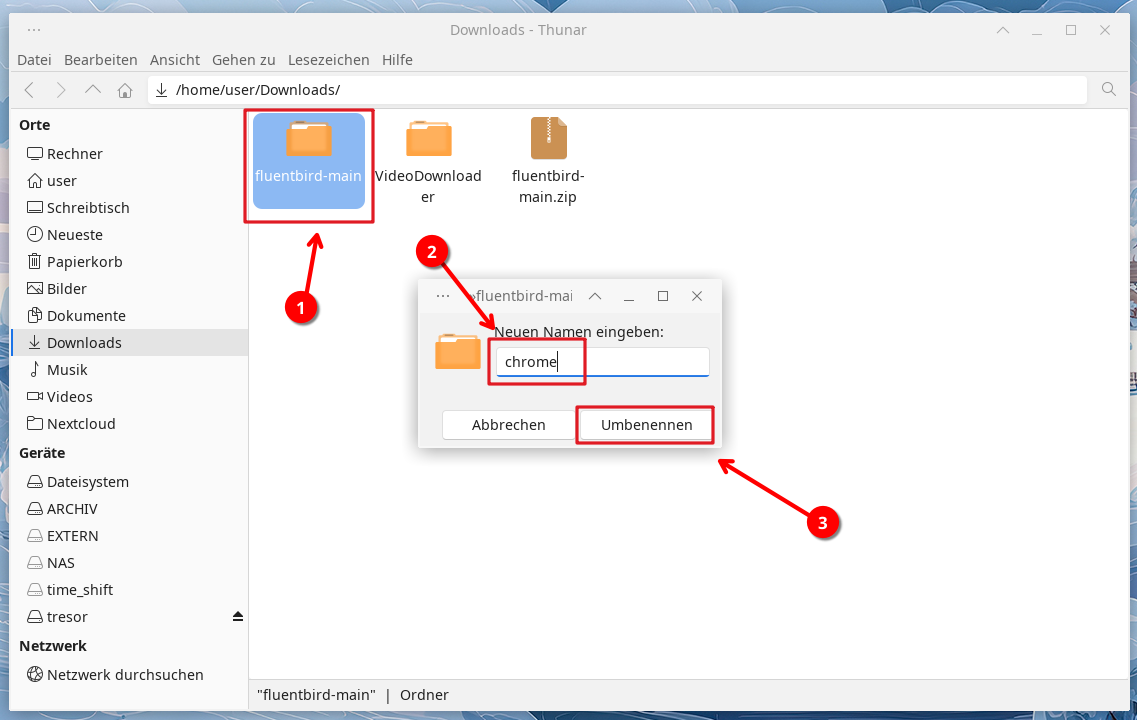Viewport: 1137px width, 720px height.
Task: Select the fluentbird-main.zip archive
Action: click(x=548, y=160)
